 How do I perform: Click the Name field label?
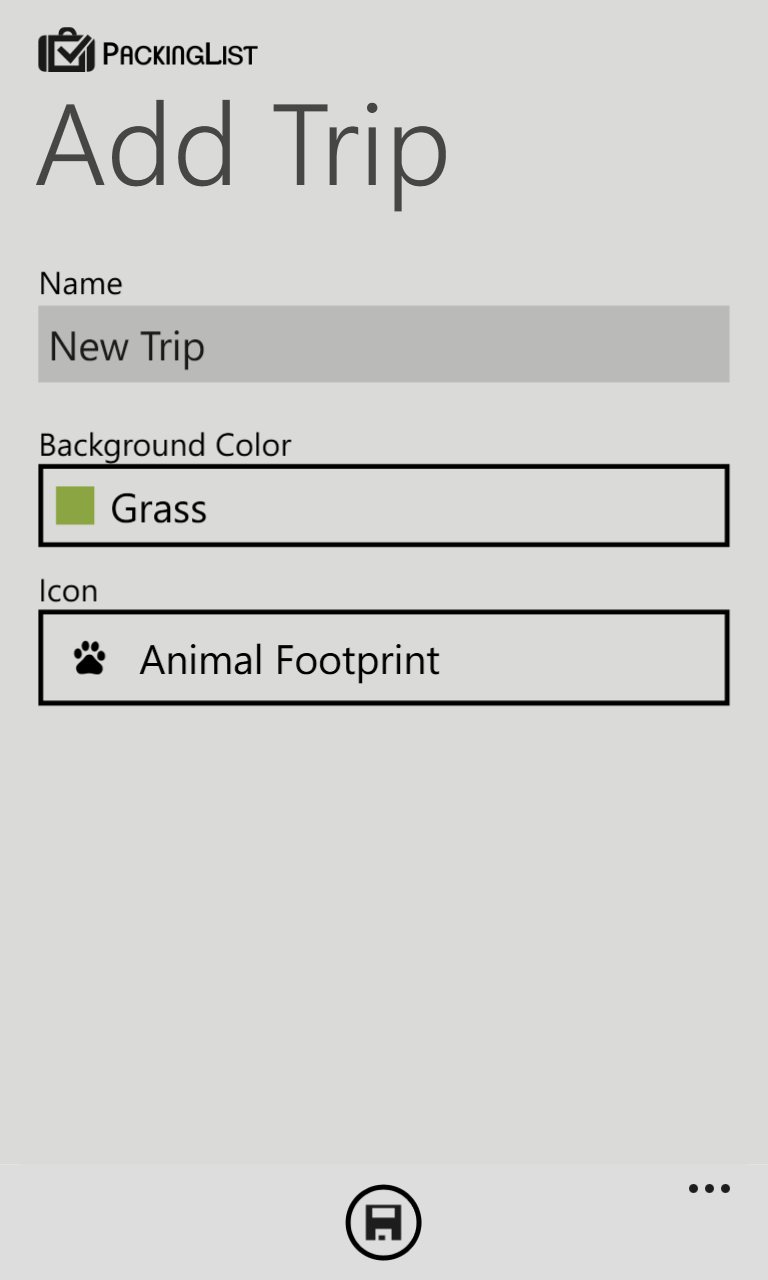[81, 283]
